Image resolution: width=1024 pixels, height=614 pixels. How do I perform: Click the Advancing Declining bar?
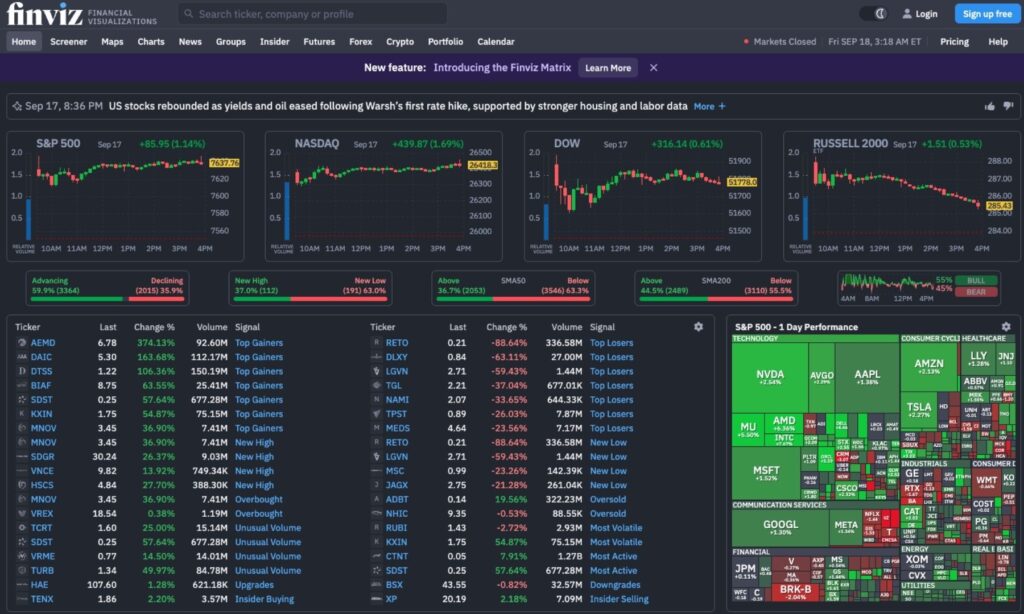[107, 288]
